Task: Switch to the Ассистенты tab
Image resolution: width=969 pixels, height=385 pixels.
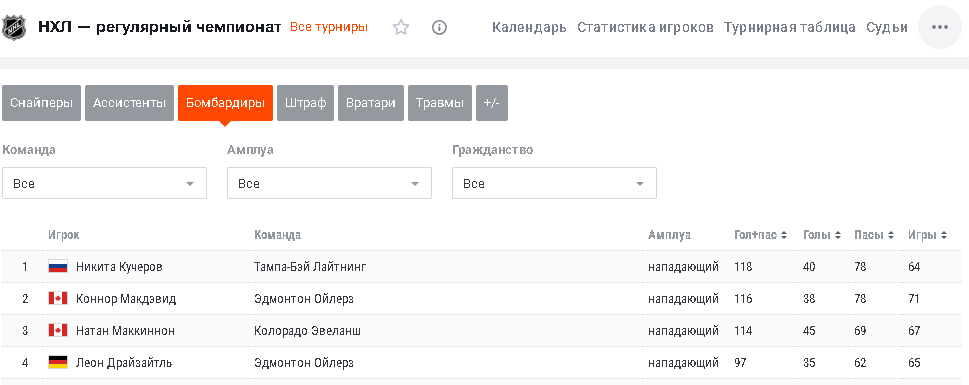Action: (129, 103)
